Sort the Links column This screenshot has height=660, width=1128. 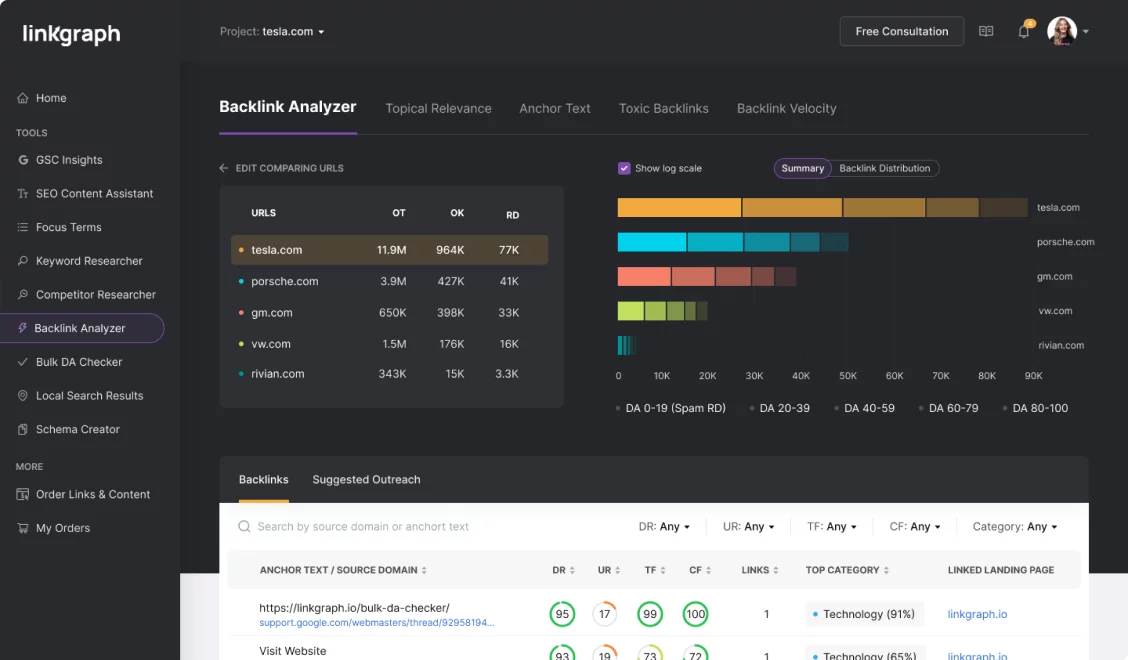click(776, 570)
